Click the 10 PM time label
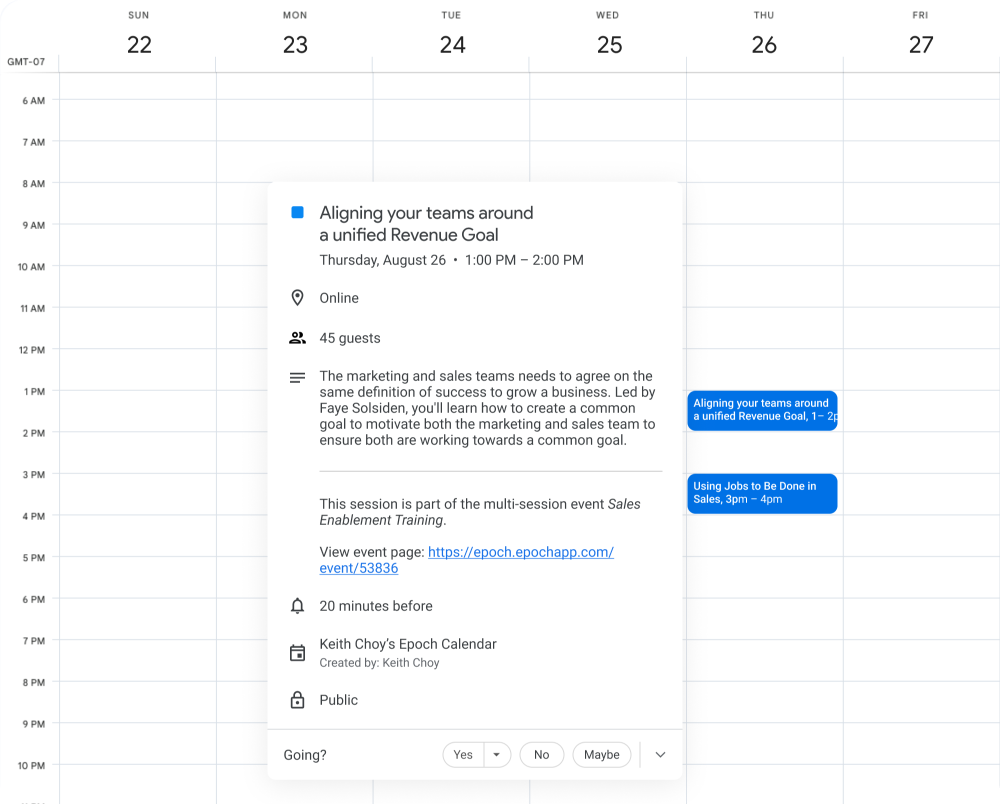1000x804 pixels. (x=31, y=766)
